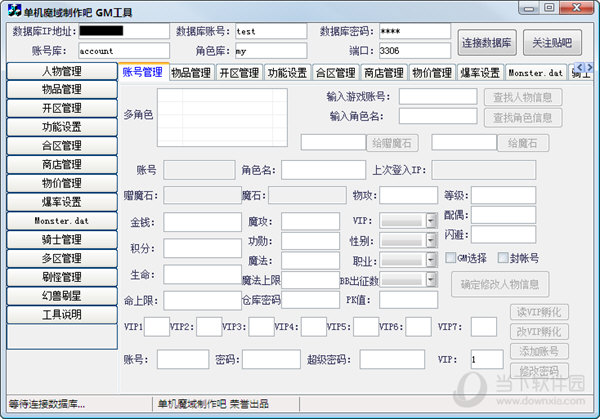Toggle the GM选择 checkbox

(x=451, y=258)
